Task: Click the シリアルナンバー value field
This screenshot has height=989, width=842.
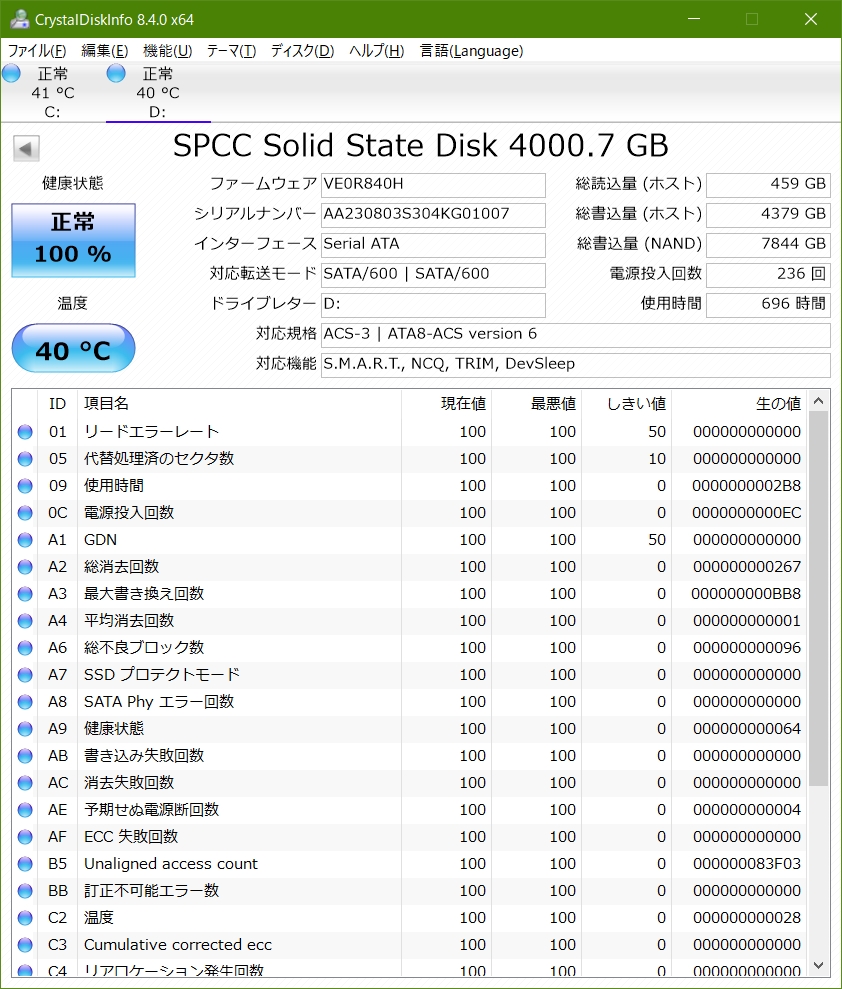Action: 433,214
